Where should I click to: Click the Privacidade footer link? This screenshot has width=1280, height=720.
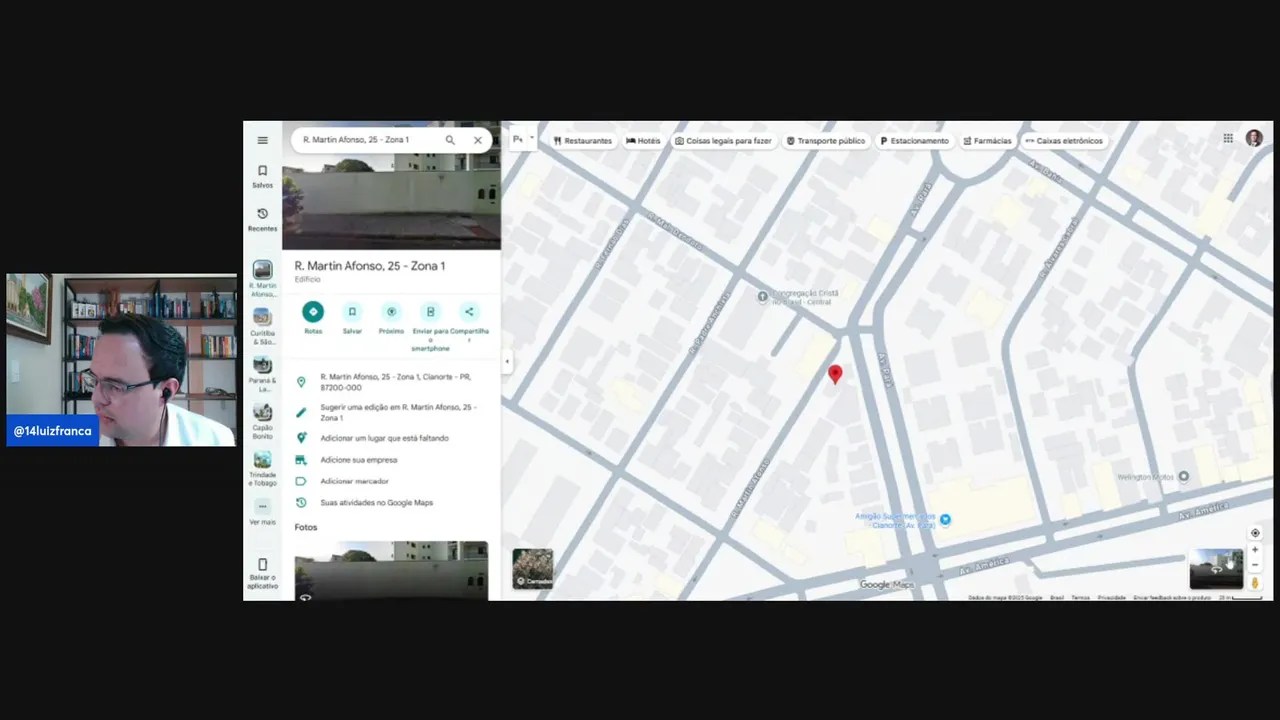point(1111,598)
